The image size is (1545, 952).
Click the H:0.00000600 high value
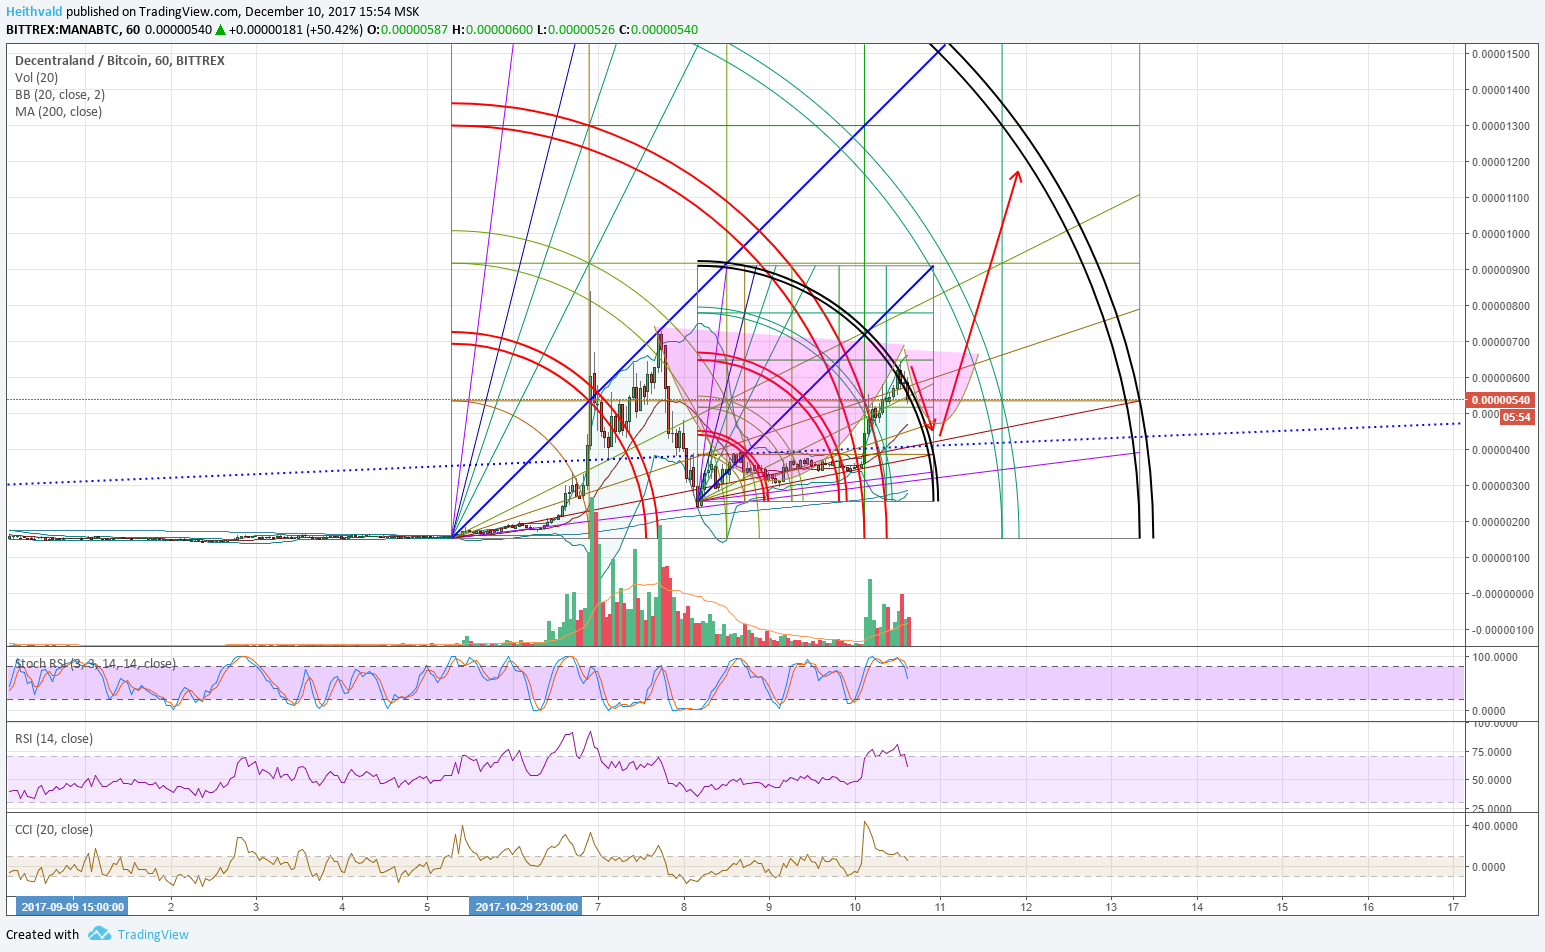tap(492, 30)
